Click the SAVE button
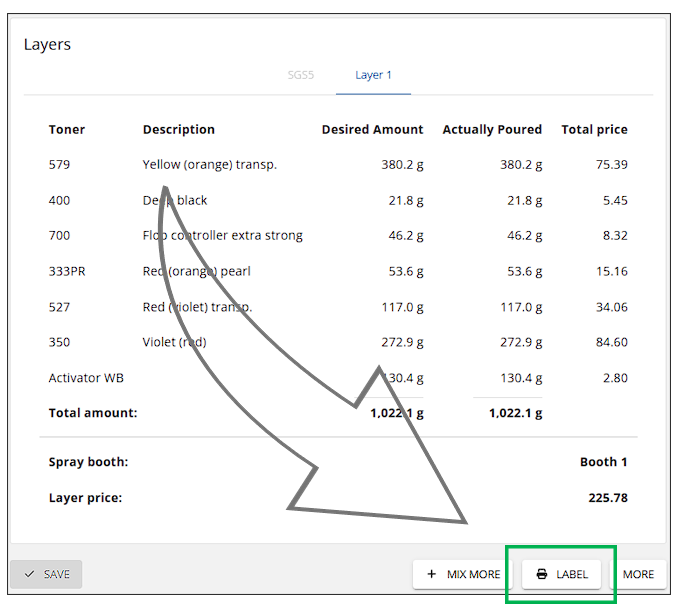Screen dimensions: 685x611 pos(46,574)
